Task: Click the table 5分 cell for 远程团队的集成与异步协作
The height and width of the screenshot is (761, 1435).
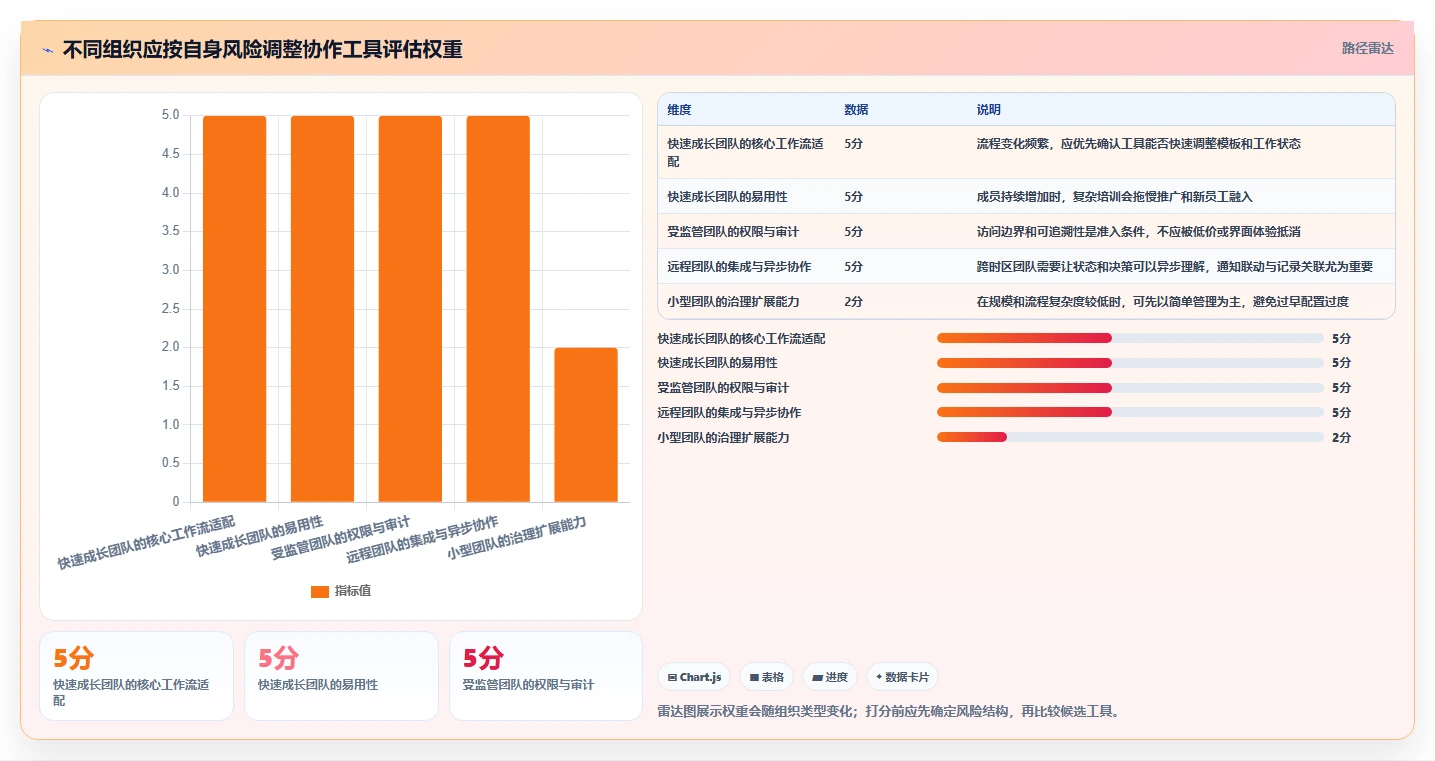Action: point(853,266)
